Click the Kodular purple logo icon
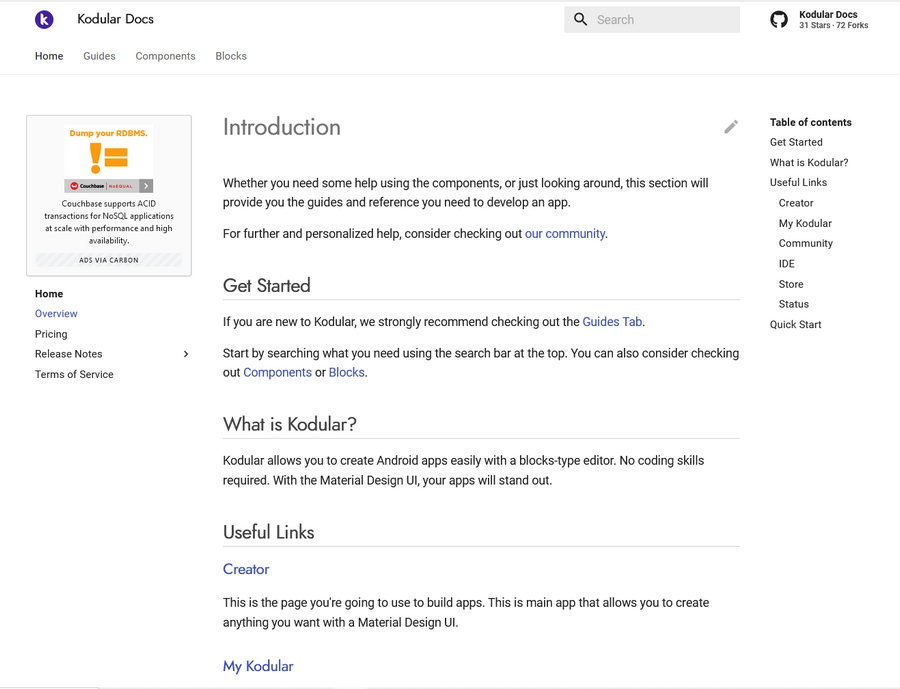900x689 pixels. [44, 20]
